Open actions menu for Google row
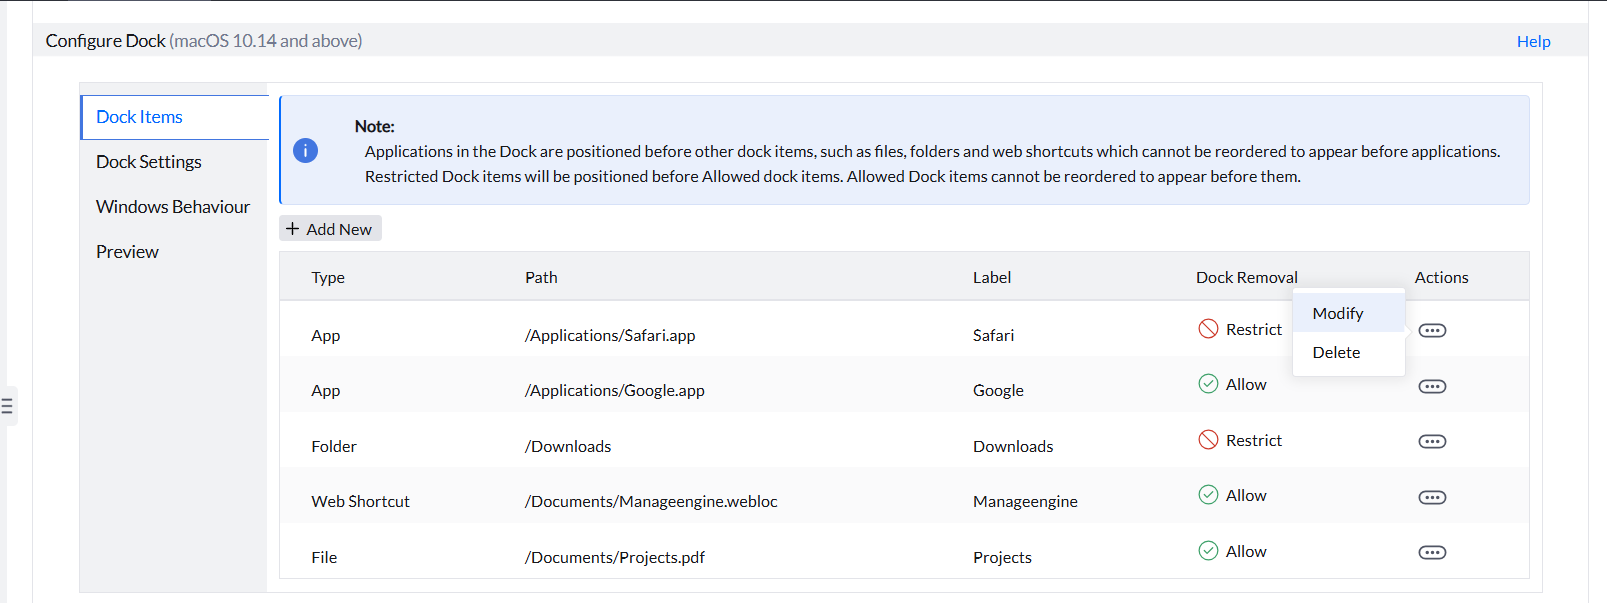This screenshot has width=1607, height=603. 1432,387
